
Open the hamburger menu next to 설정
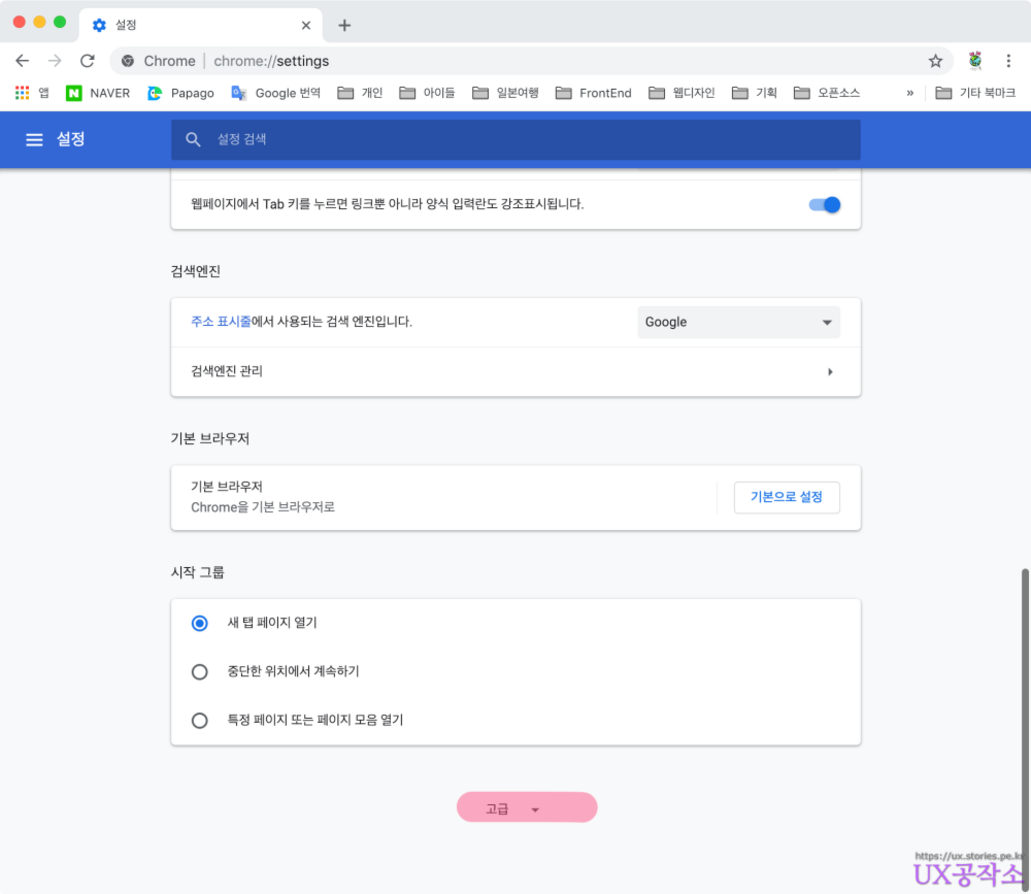click(x=34, y=140)
